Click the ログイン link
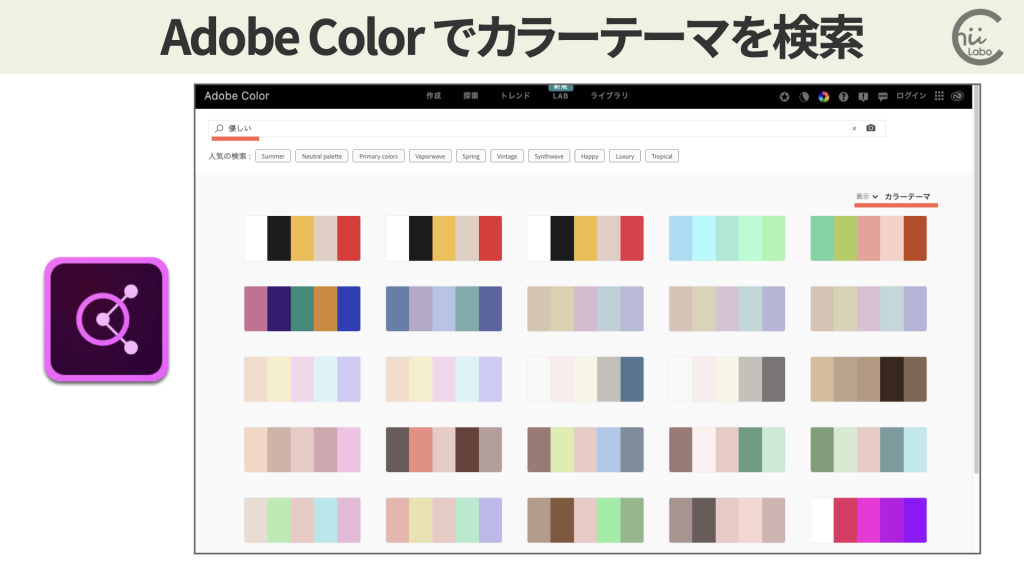 click(x=912, y=96)
